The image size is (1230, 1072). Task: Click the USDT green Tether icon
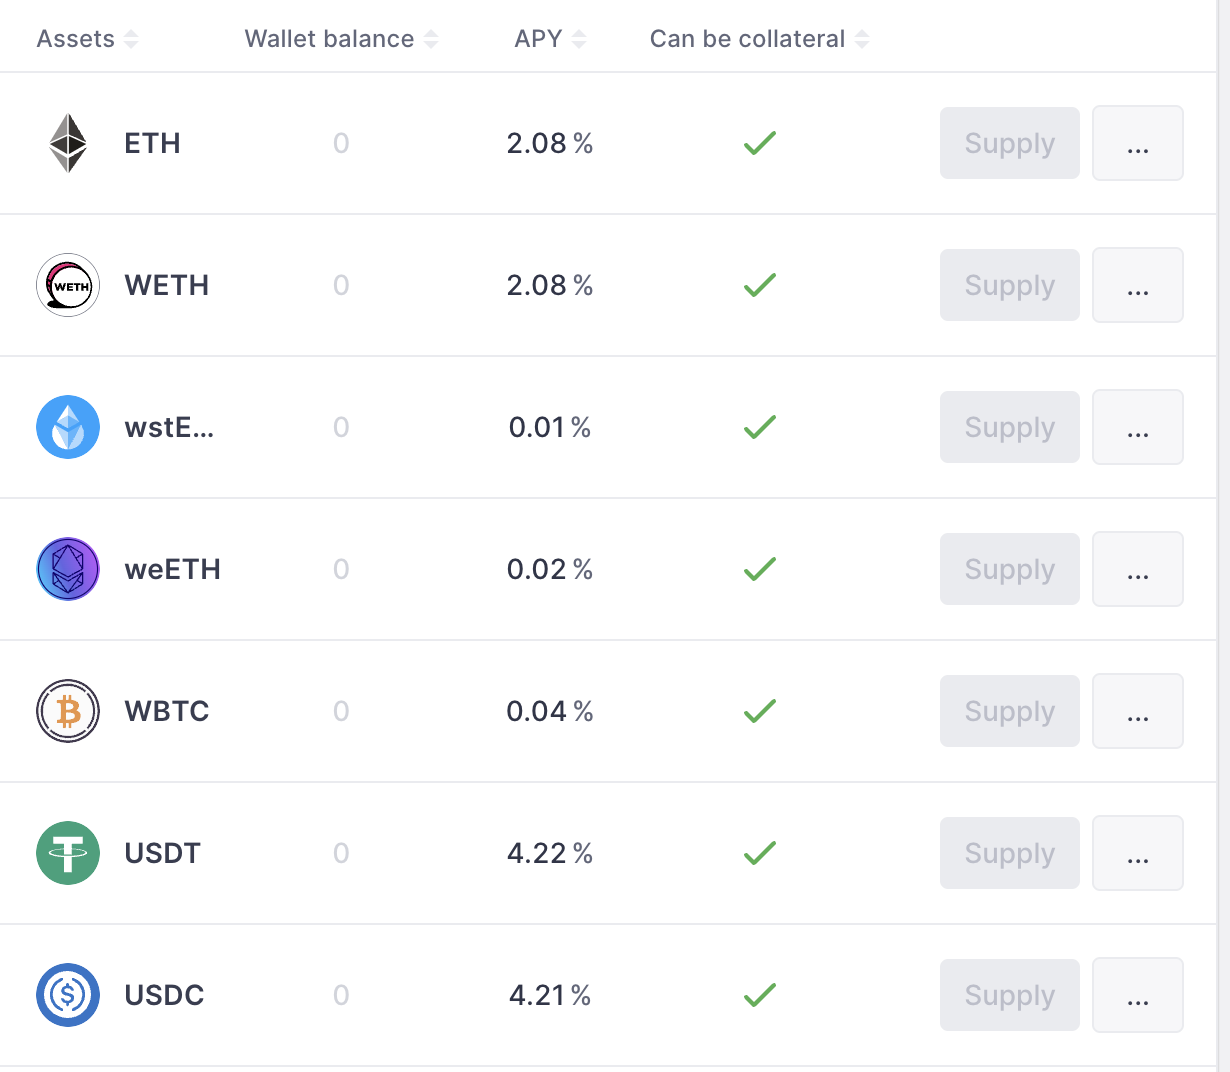68,853
